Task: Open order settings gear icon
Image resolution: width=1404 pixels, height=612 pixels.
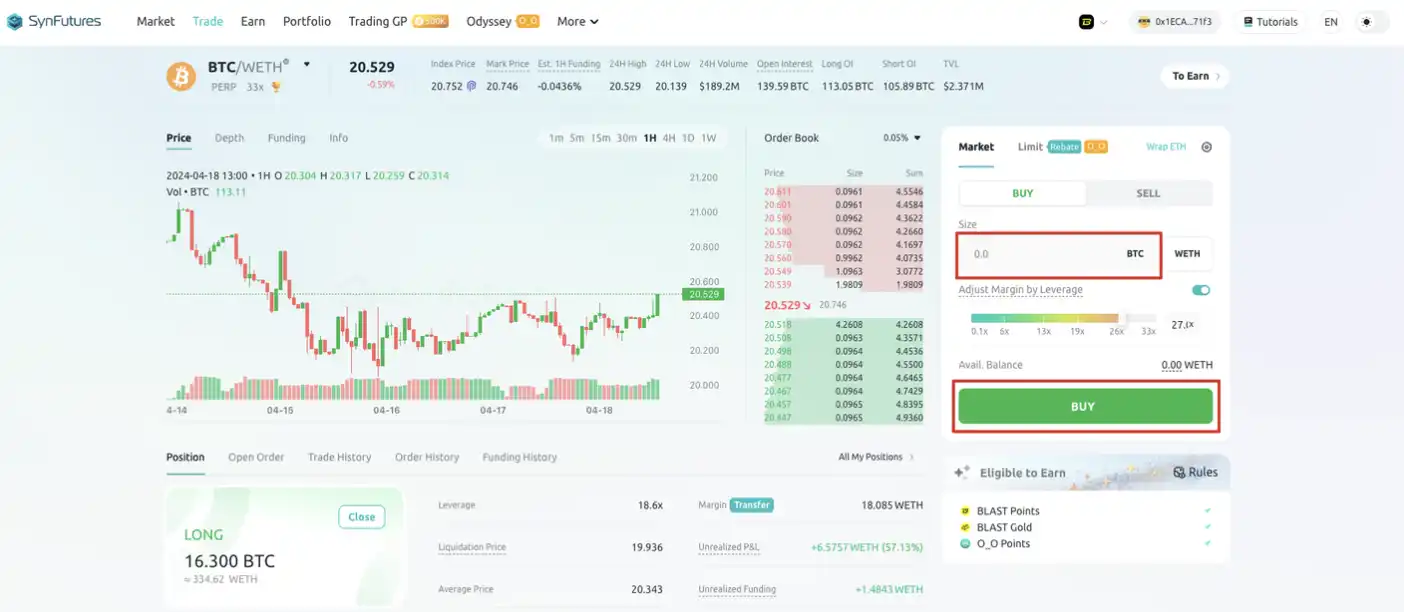Action: pos(1206,147)
